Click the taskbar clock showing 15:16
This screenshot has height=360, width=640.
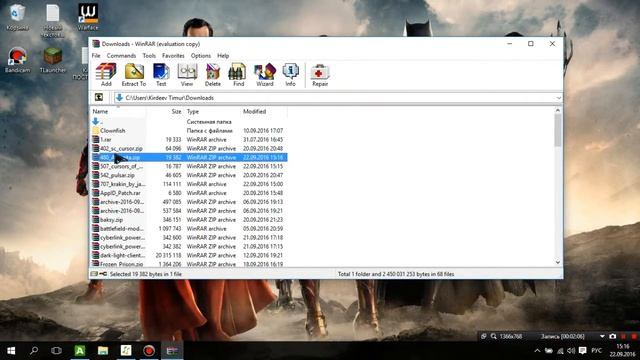point(623,351)
